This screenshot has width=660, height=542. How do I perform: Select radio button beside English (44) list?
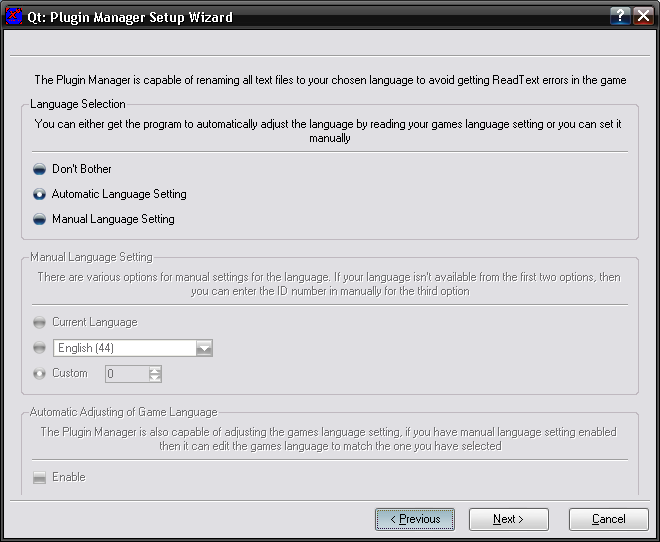(x=40, y=348)
